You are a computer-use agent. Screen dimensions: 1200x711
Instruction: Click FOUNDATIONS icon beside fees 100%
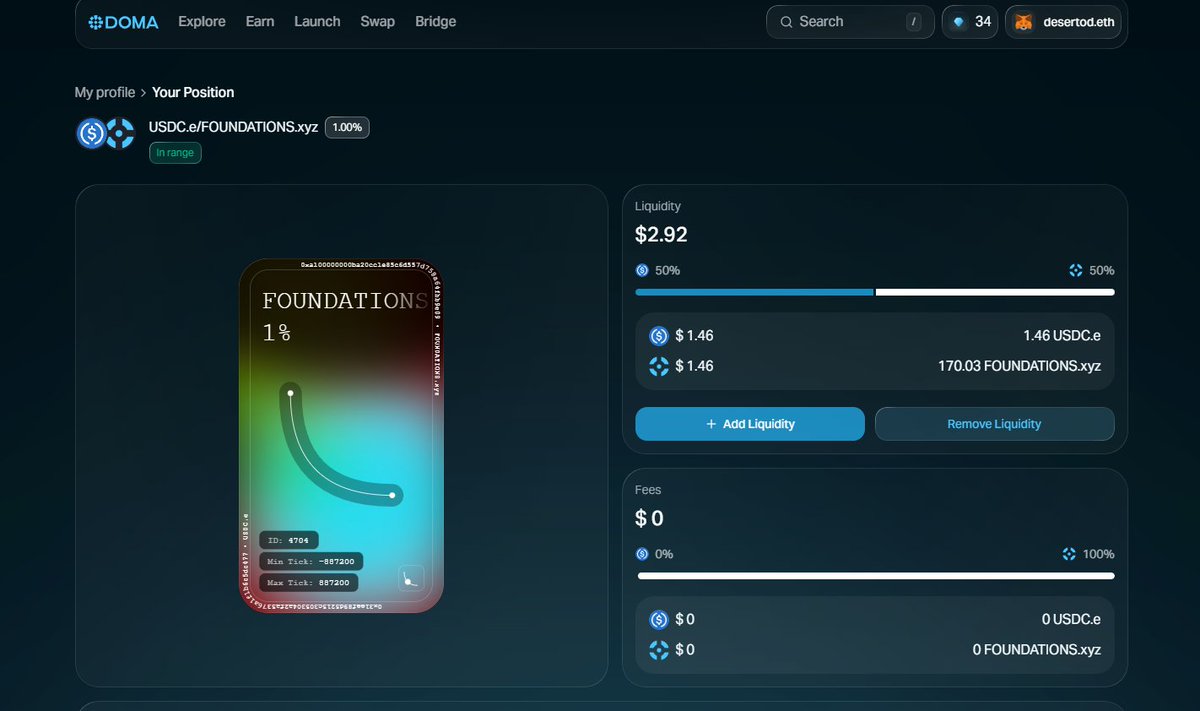(x=1070, y=554)
